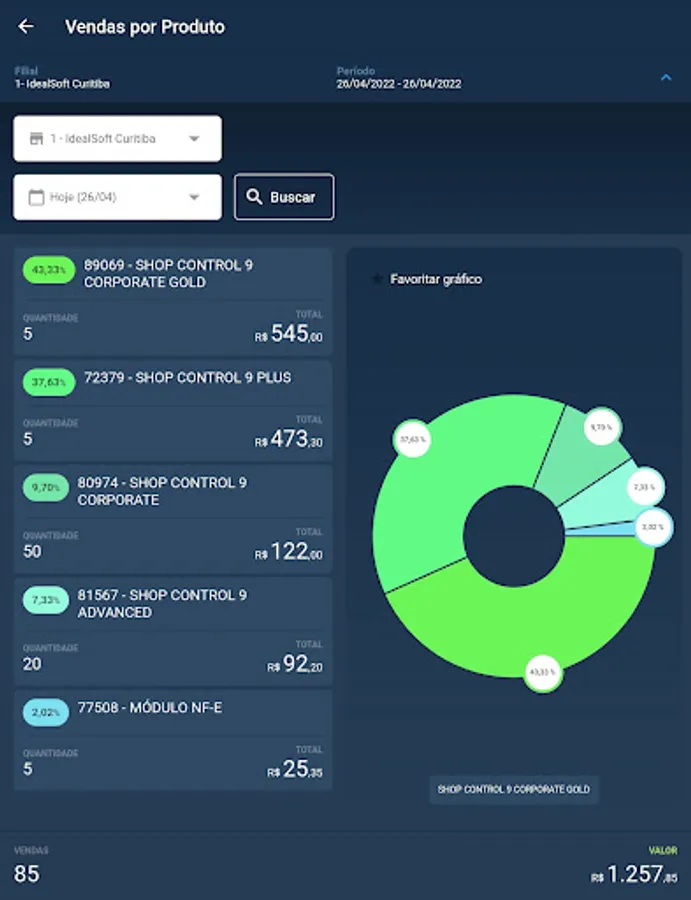
Task: Select the 9,70% badge in product list
Action: (46, 488)
